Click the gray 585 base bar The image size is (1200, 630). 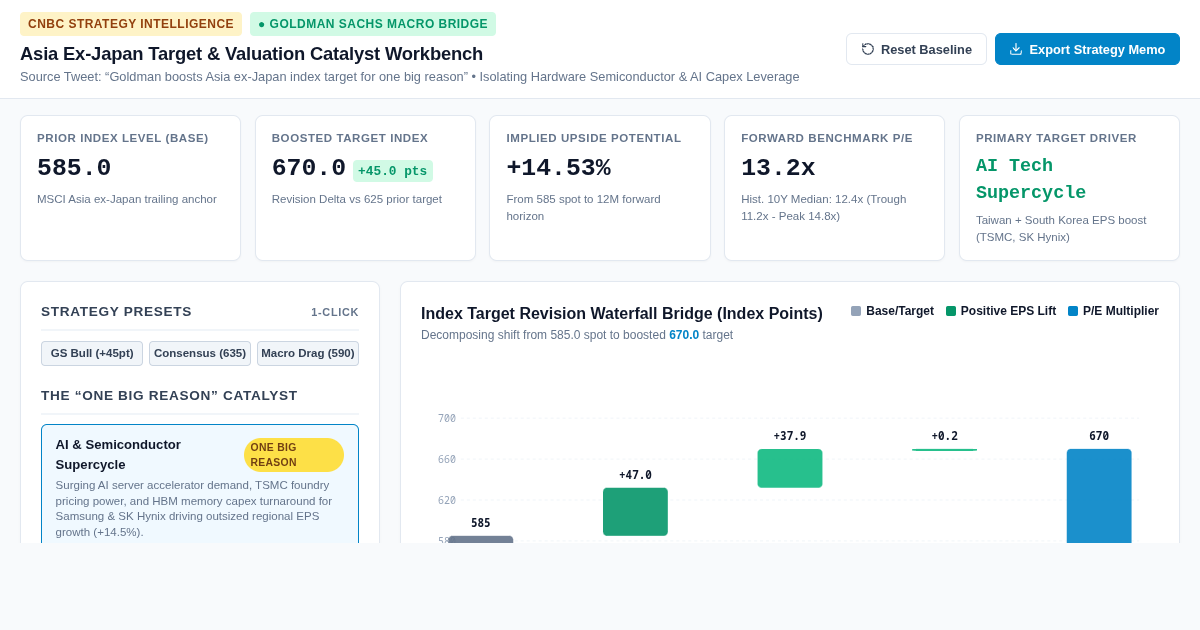tap(481, 540)
